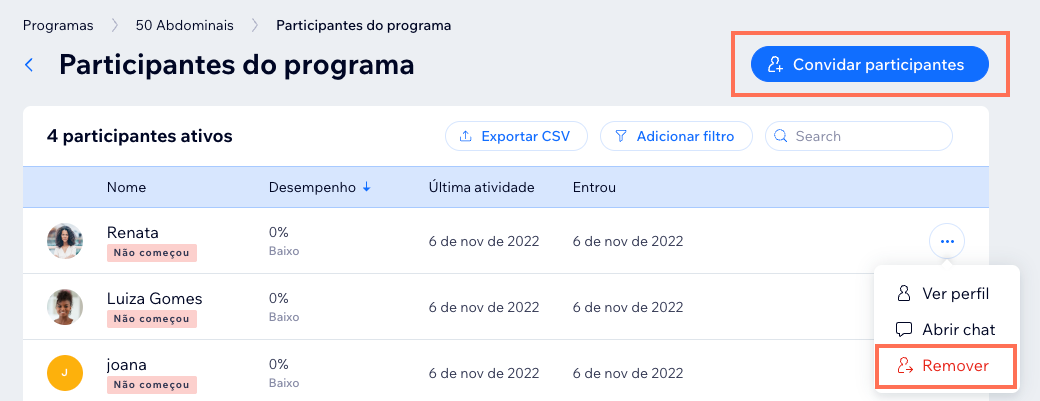Click the Desempenho sort arrow
The height and width of the screenshot is (401, 1040).
point(366,188)
